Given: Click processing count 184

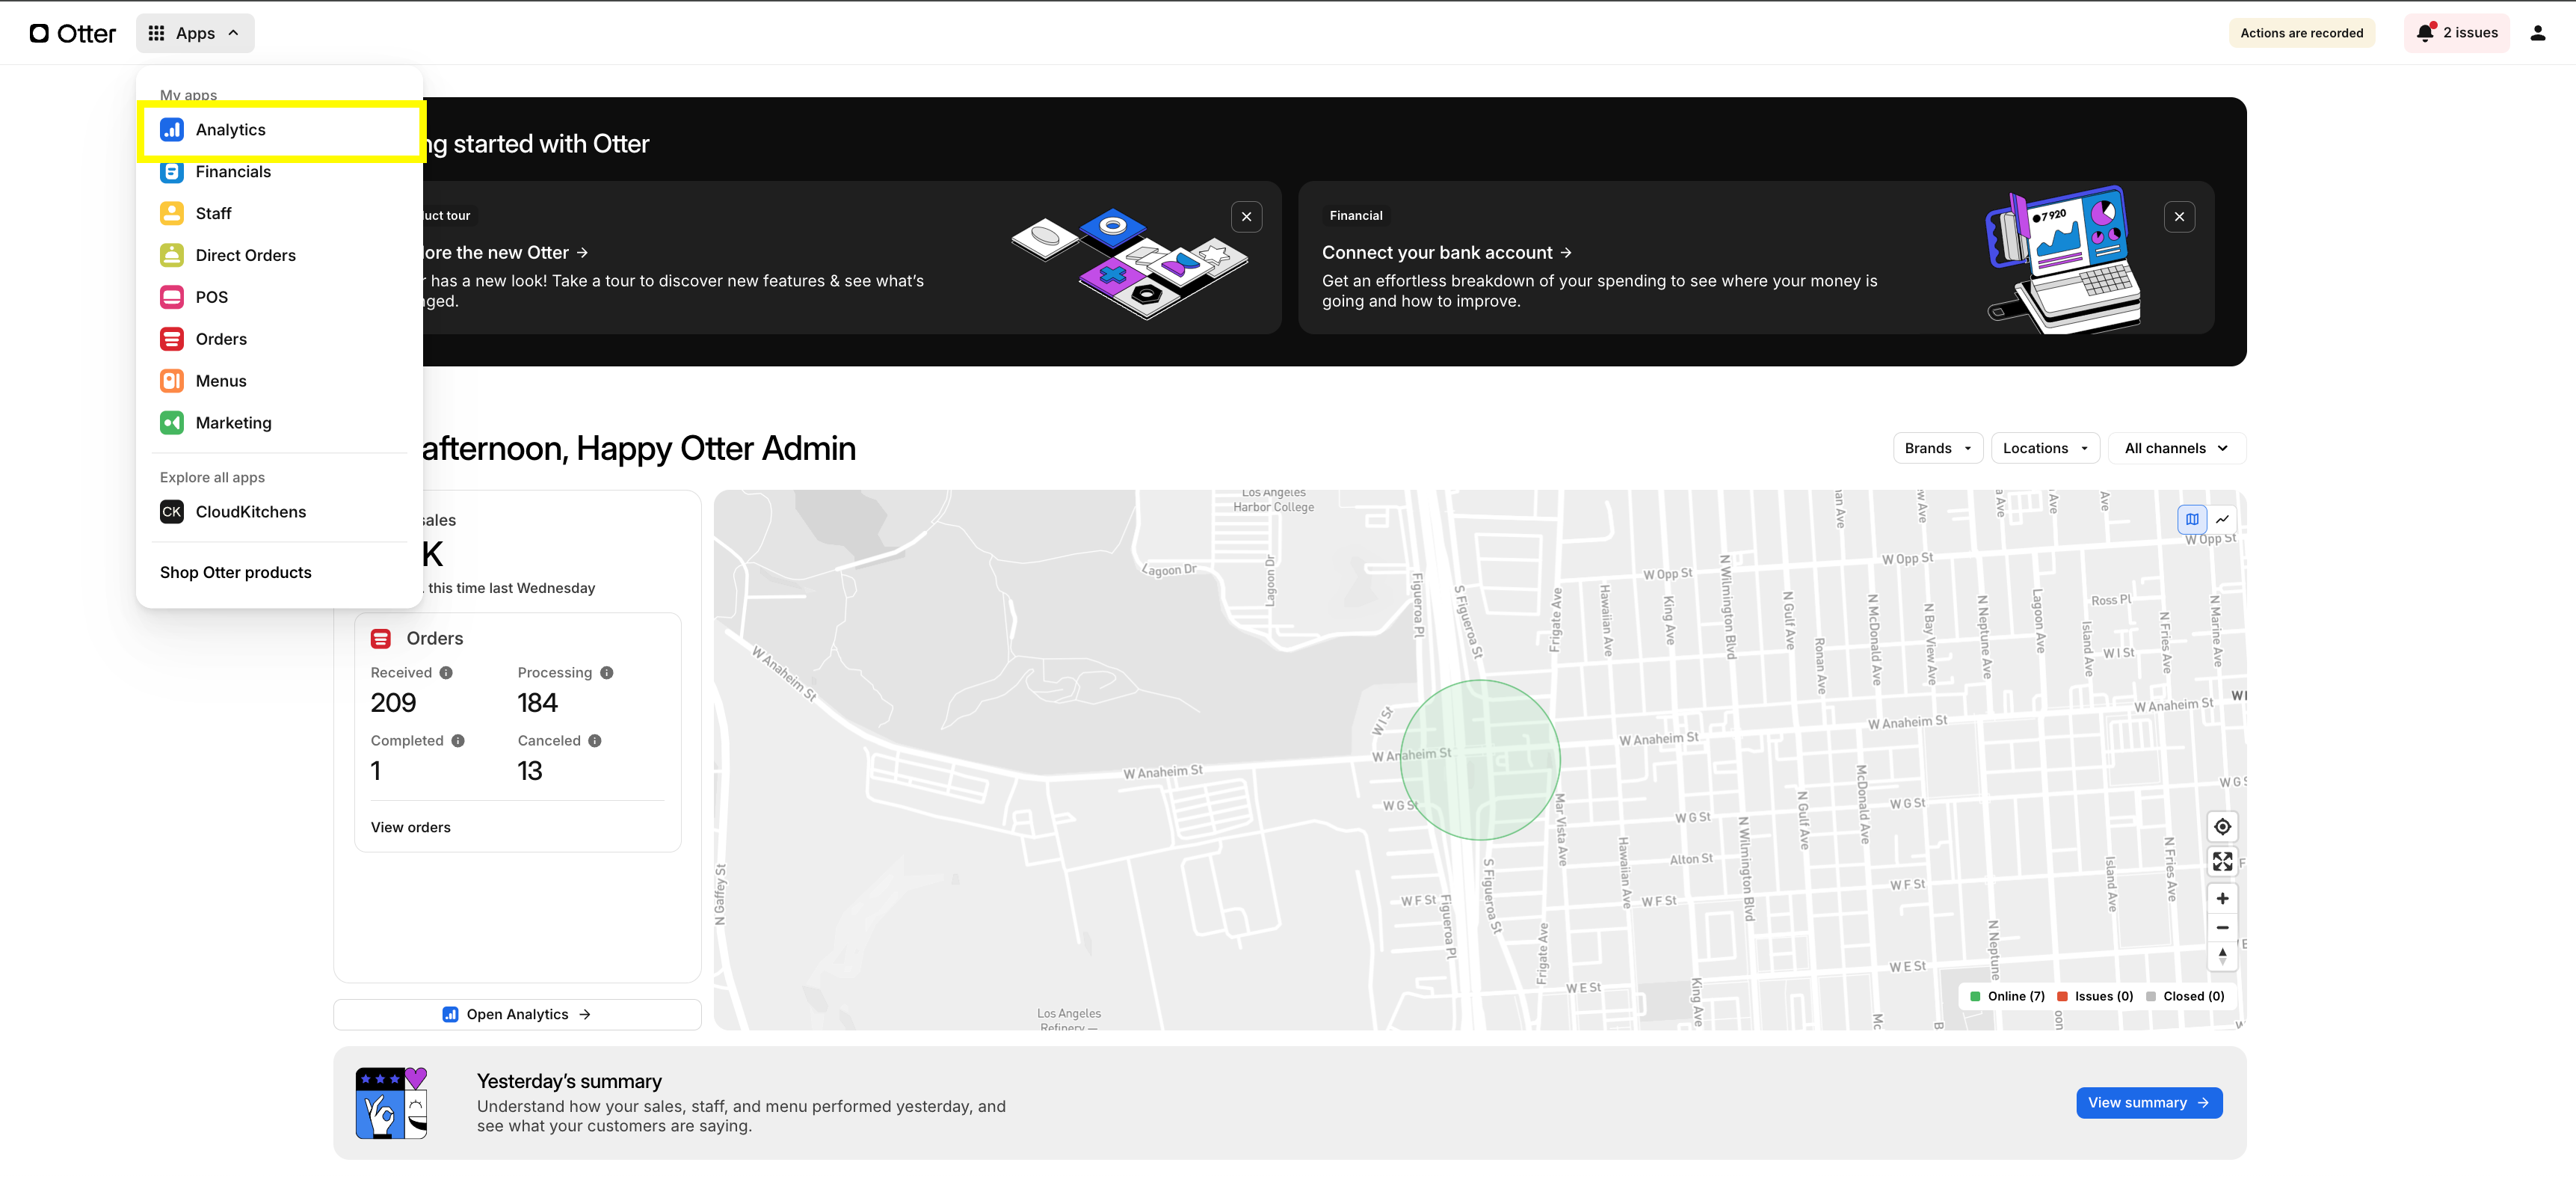Looking at the screenshot, I should click(537, 703).
